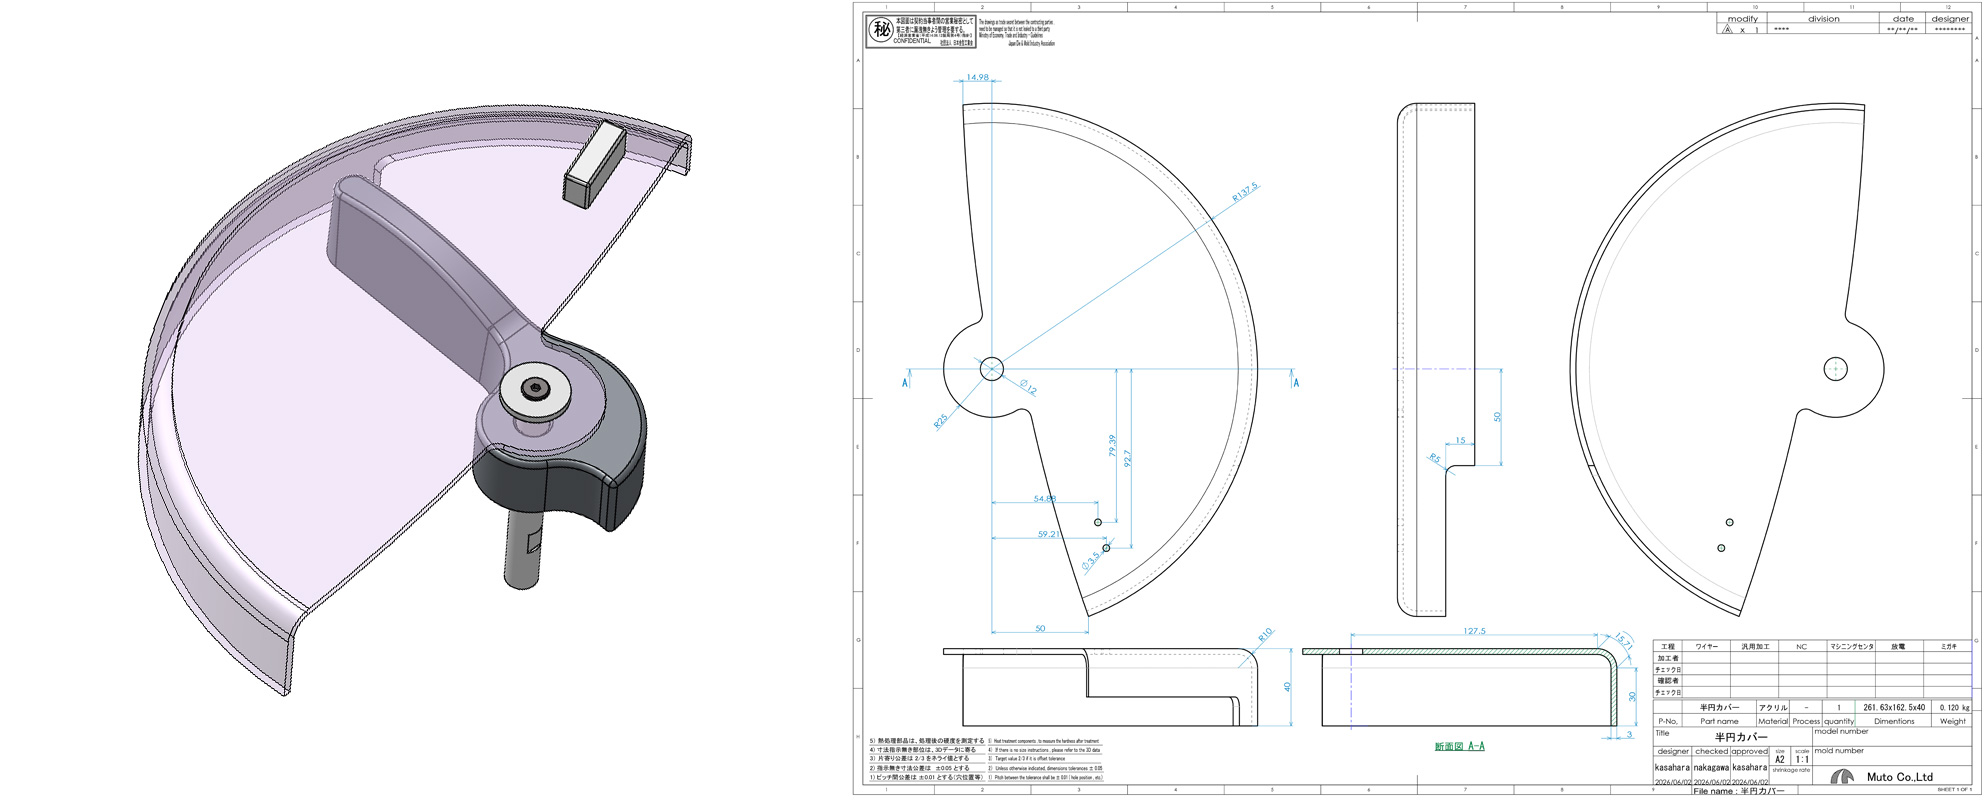
Task: Click the 断面図 A-A section label
Action: (1459, 746)
